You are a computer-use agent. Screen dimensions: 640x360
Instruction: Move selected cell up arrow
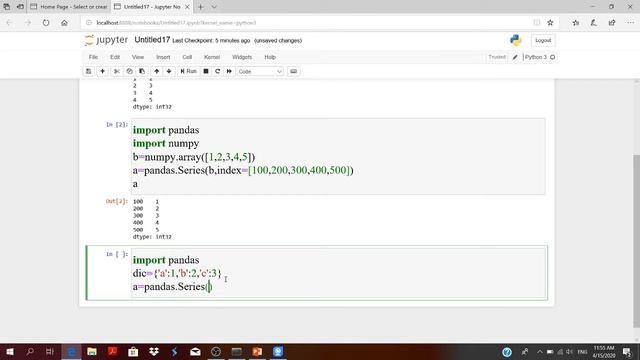(x=157, y=71)
